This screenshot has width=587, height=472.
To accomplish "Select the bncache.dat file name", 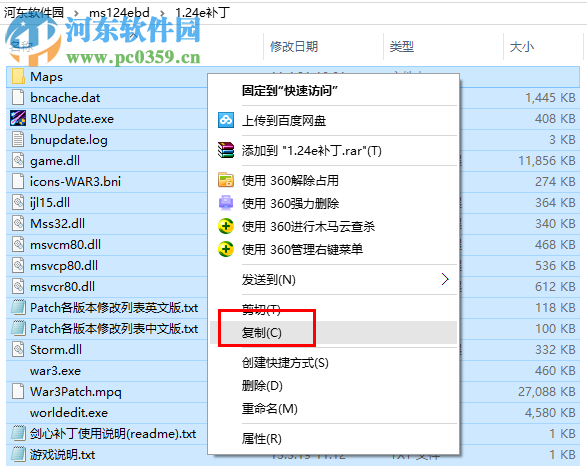I will [65, 98].
